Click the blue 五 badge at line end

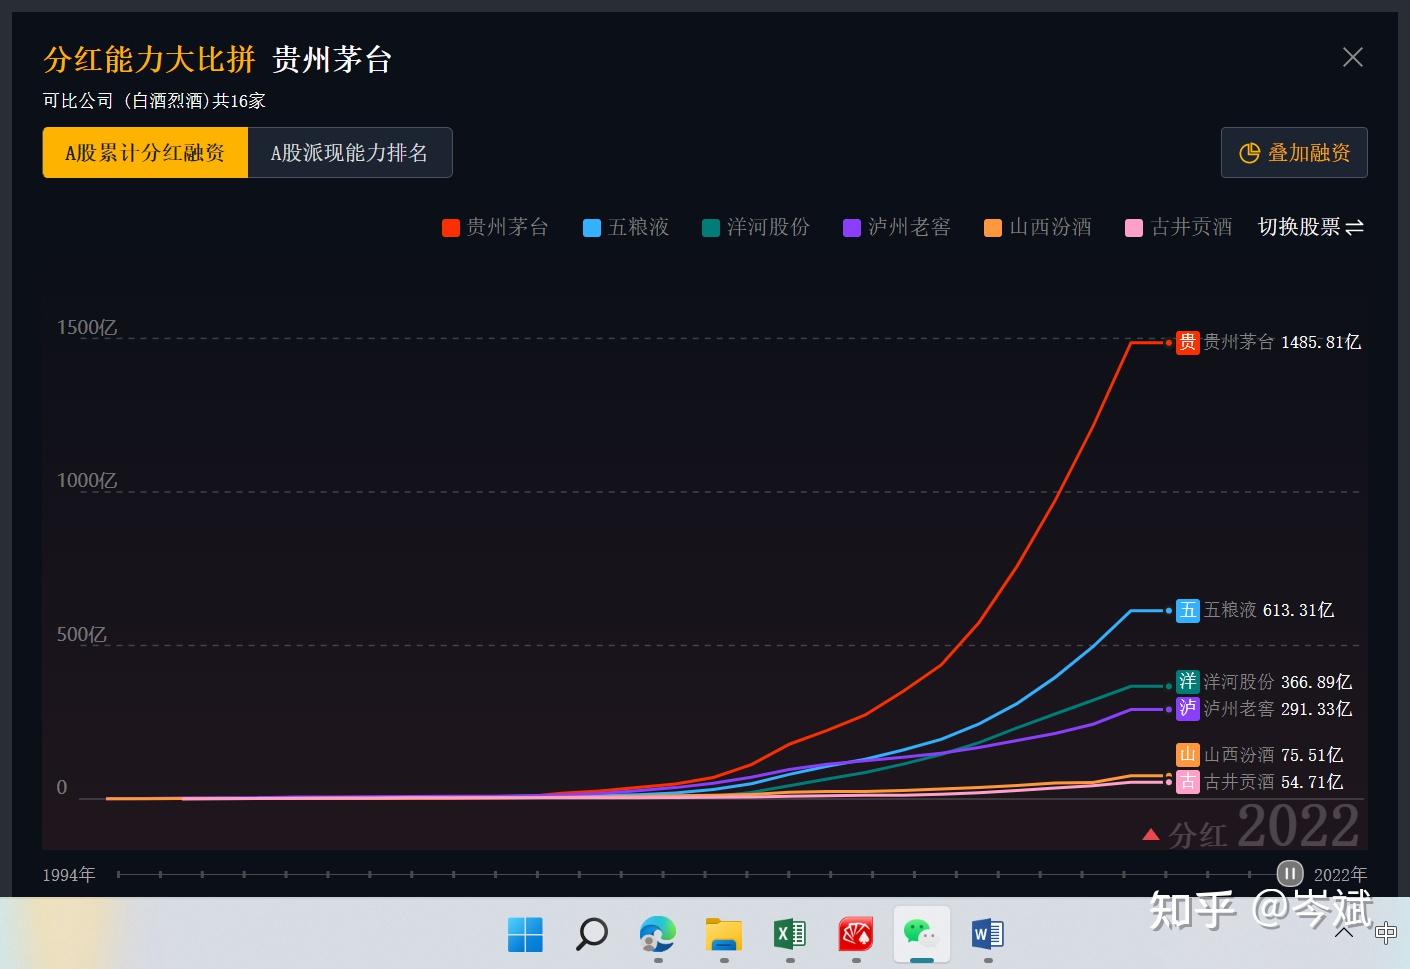tap(1188, 611)
